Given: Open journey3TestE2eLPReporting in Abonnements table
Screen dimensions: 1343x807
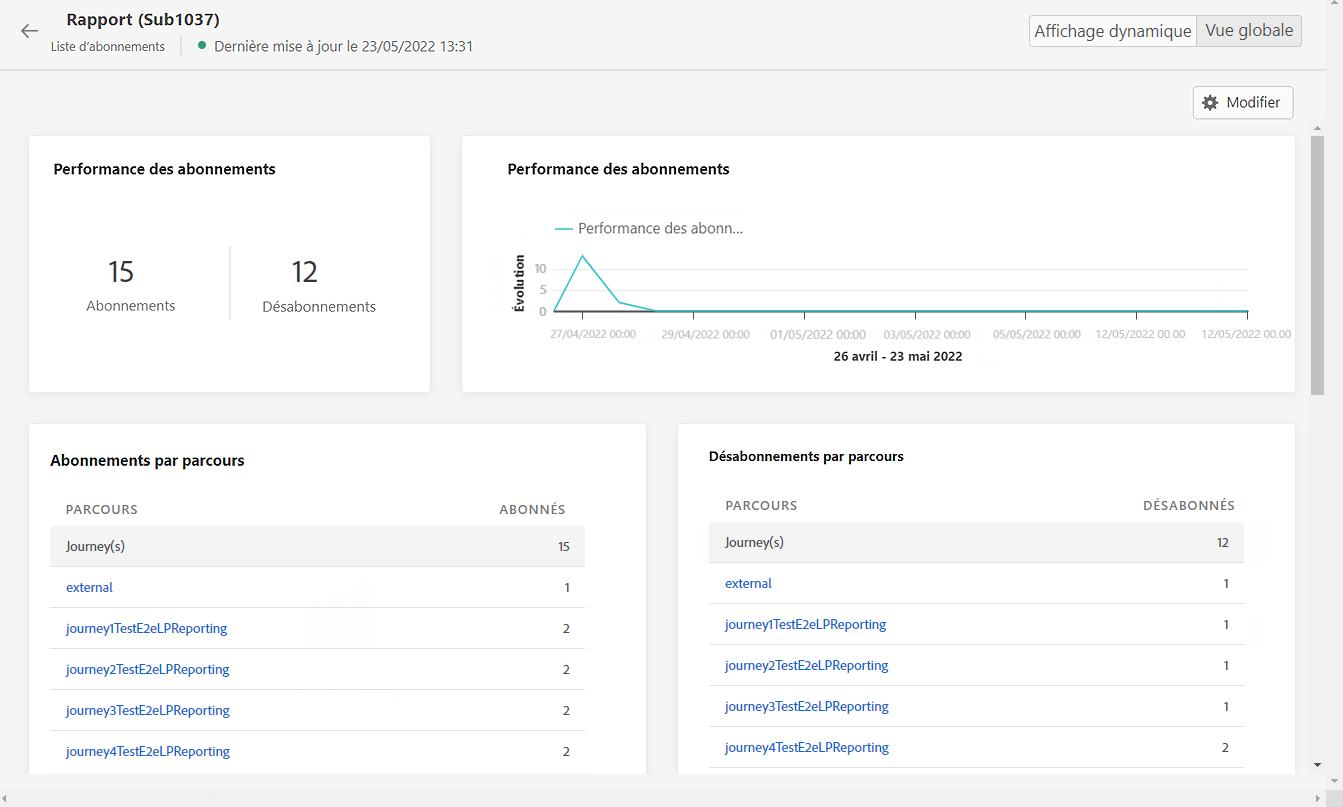Looking at the screenshot, I should [x=148, y=711].
